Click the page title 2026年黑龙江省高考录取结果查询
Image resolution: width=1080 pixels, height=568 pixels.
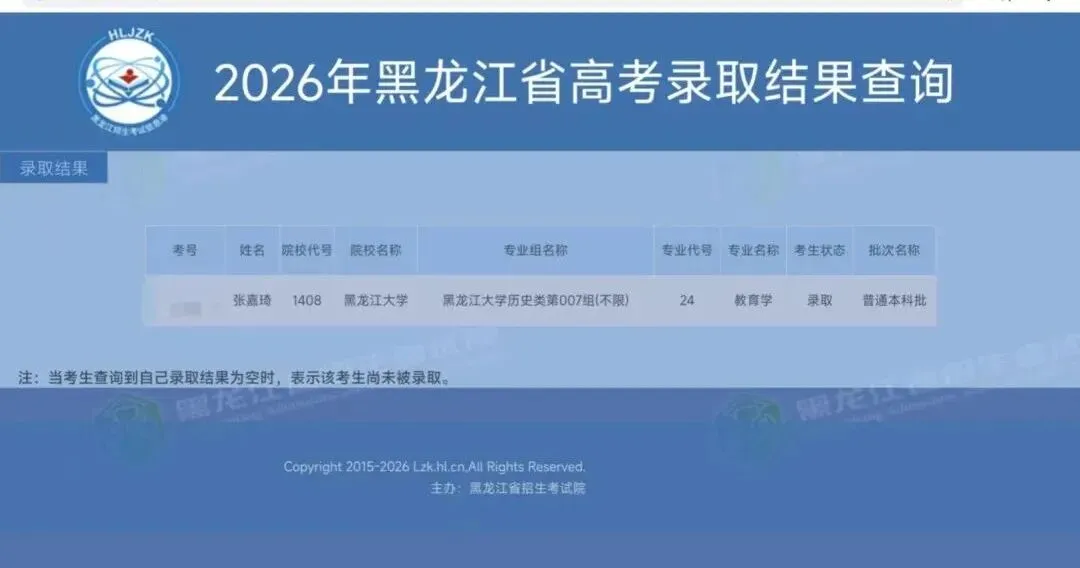(x=583, y=82)
